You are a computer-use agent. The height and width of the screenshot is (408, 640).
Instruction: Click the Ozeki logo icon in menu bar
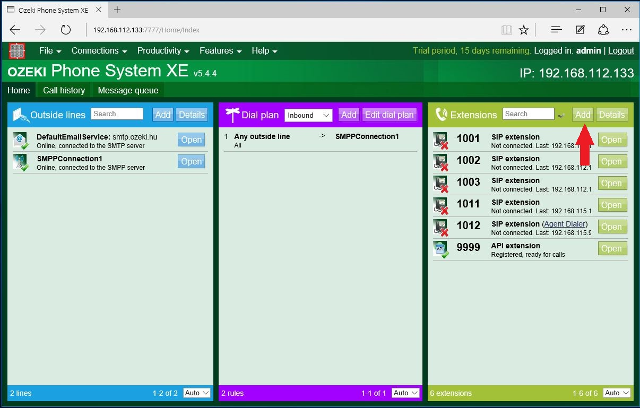(17, 51)
